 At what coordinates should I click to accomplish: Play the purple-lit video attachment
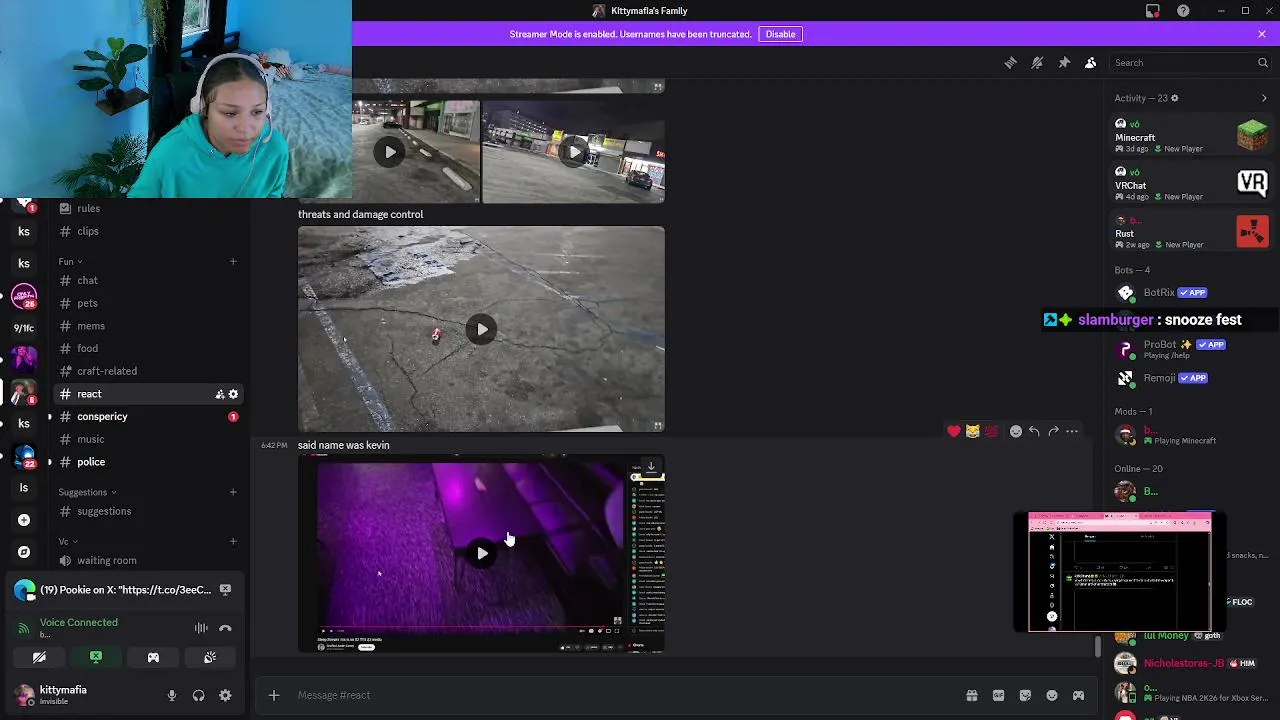click(482, 553)
